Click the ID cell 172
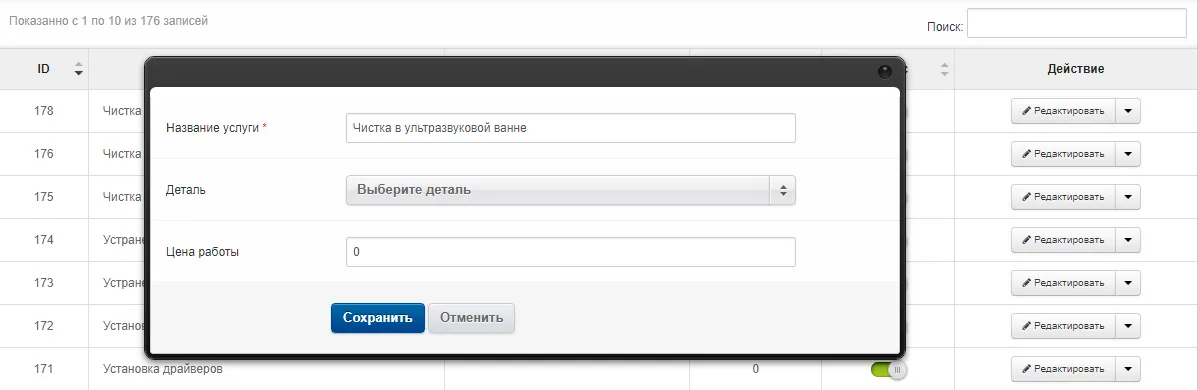 pyautogui.click(x=44, y=326)
